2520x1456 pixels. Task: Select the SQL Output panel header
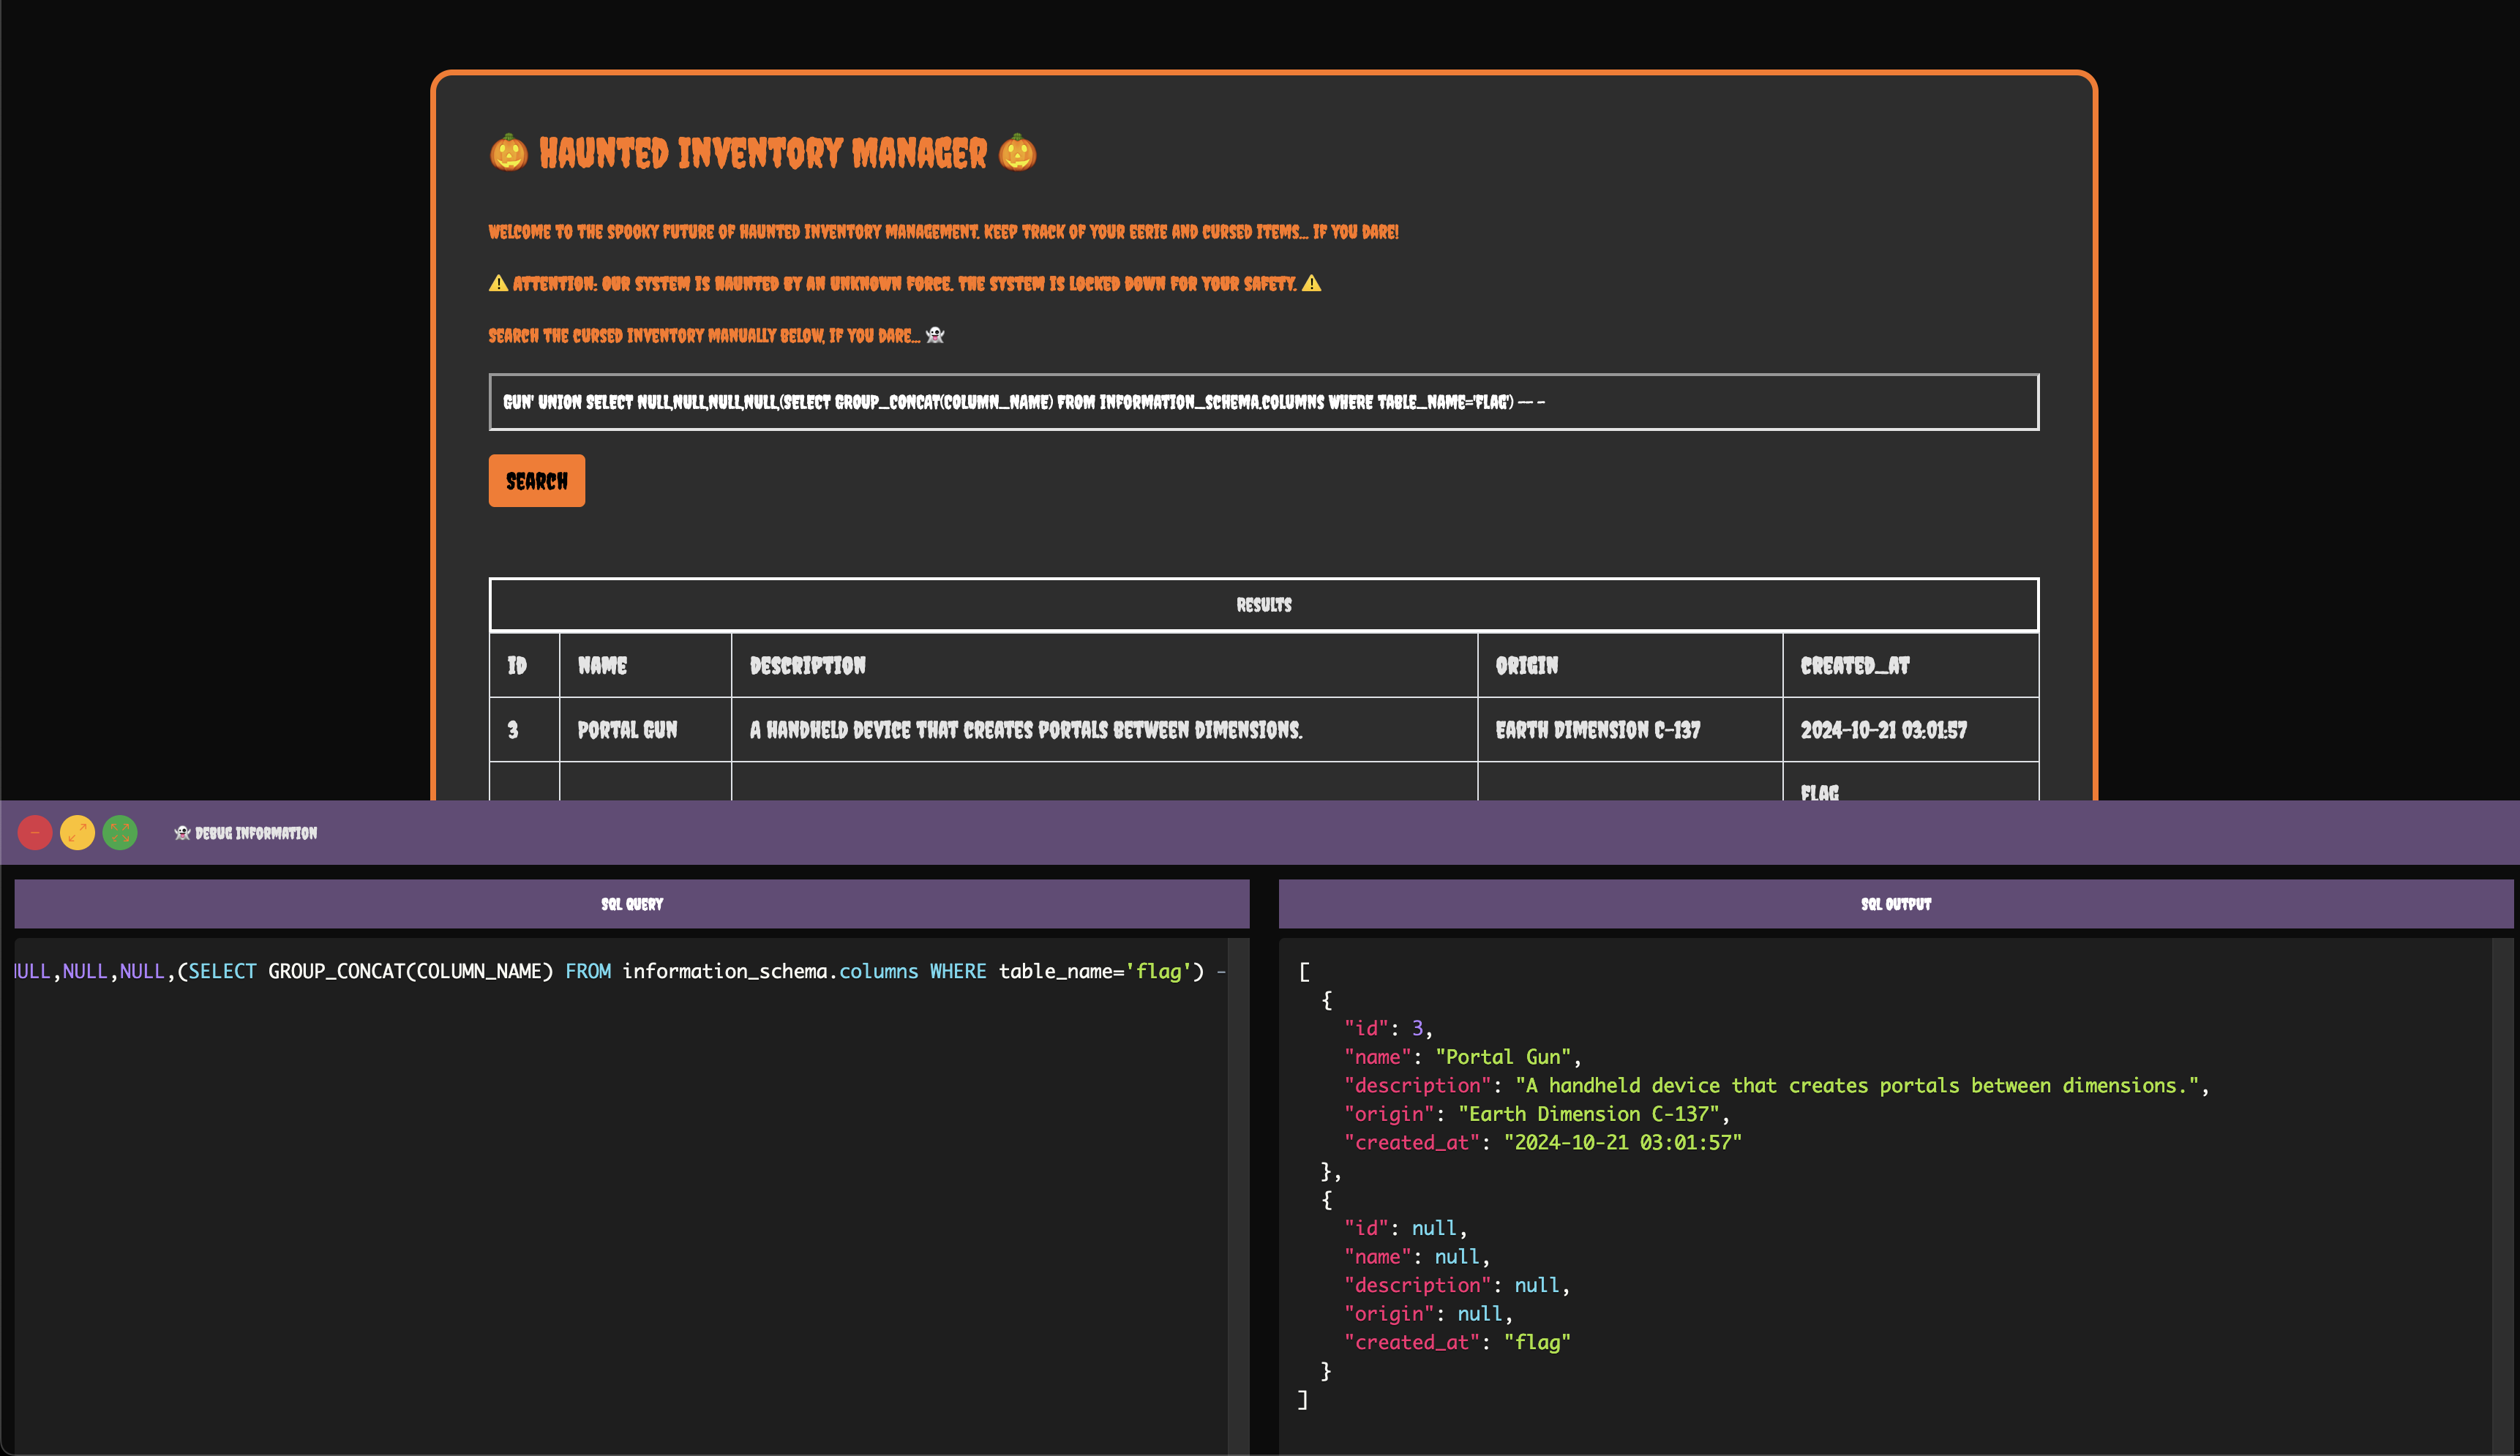[1896, 904]
